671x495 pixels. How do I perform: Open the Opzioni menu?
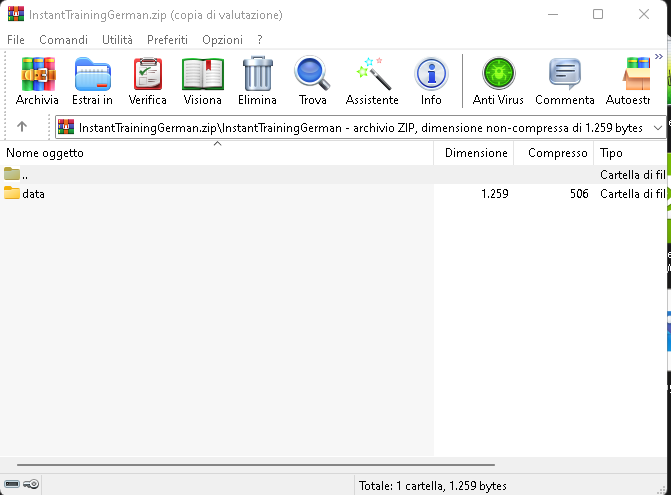coord(223,40)
